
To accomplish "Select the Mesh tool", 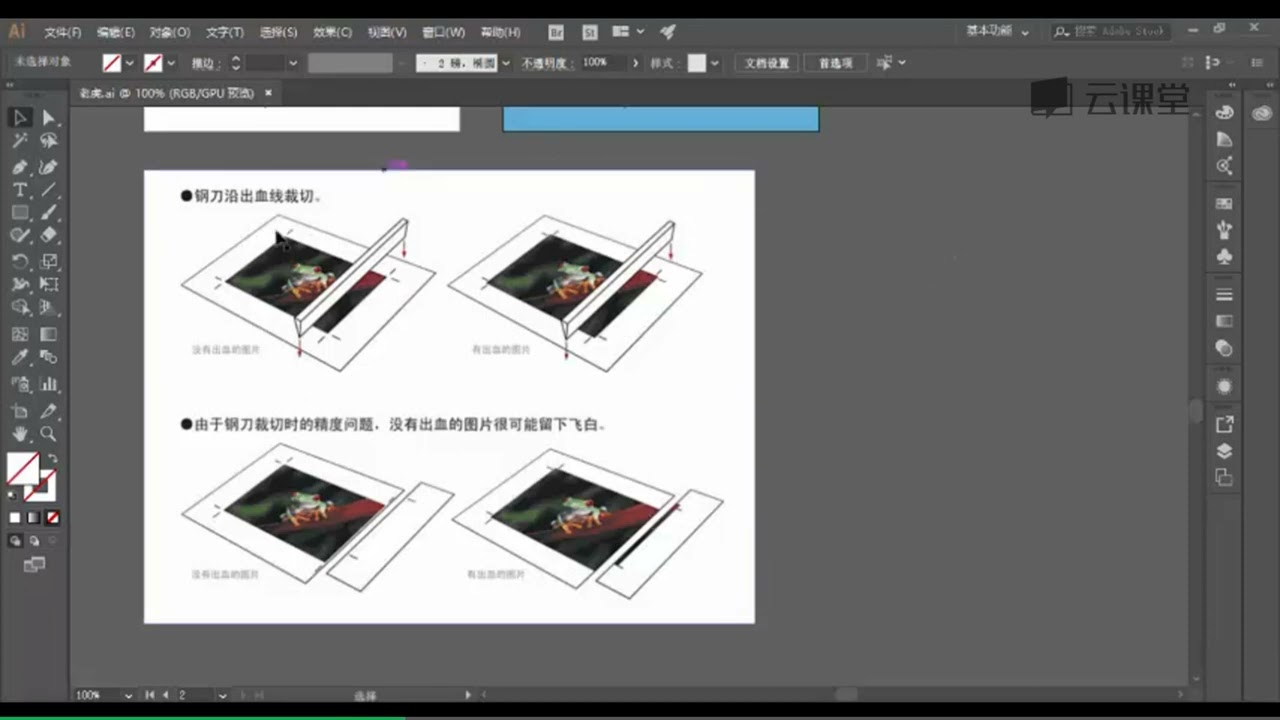I will (20, 334).
